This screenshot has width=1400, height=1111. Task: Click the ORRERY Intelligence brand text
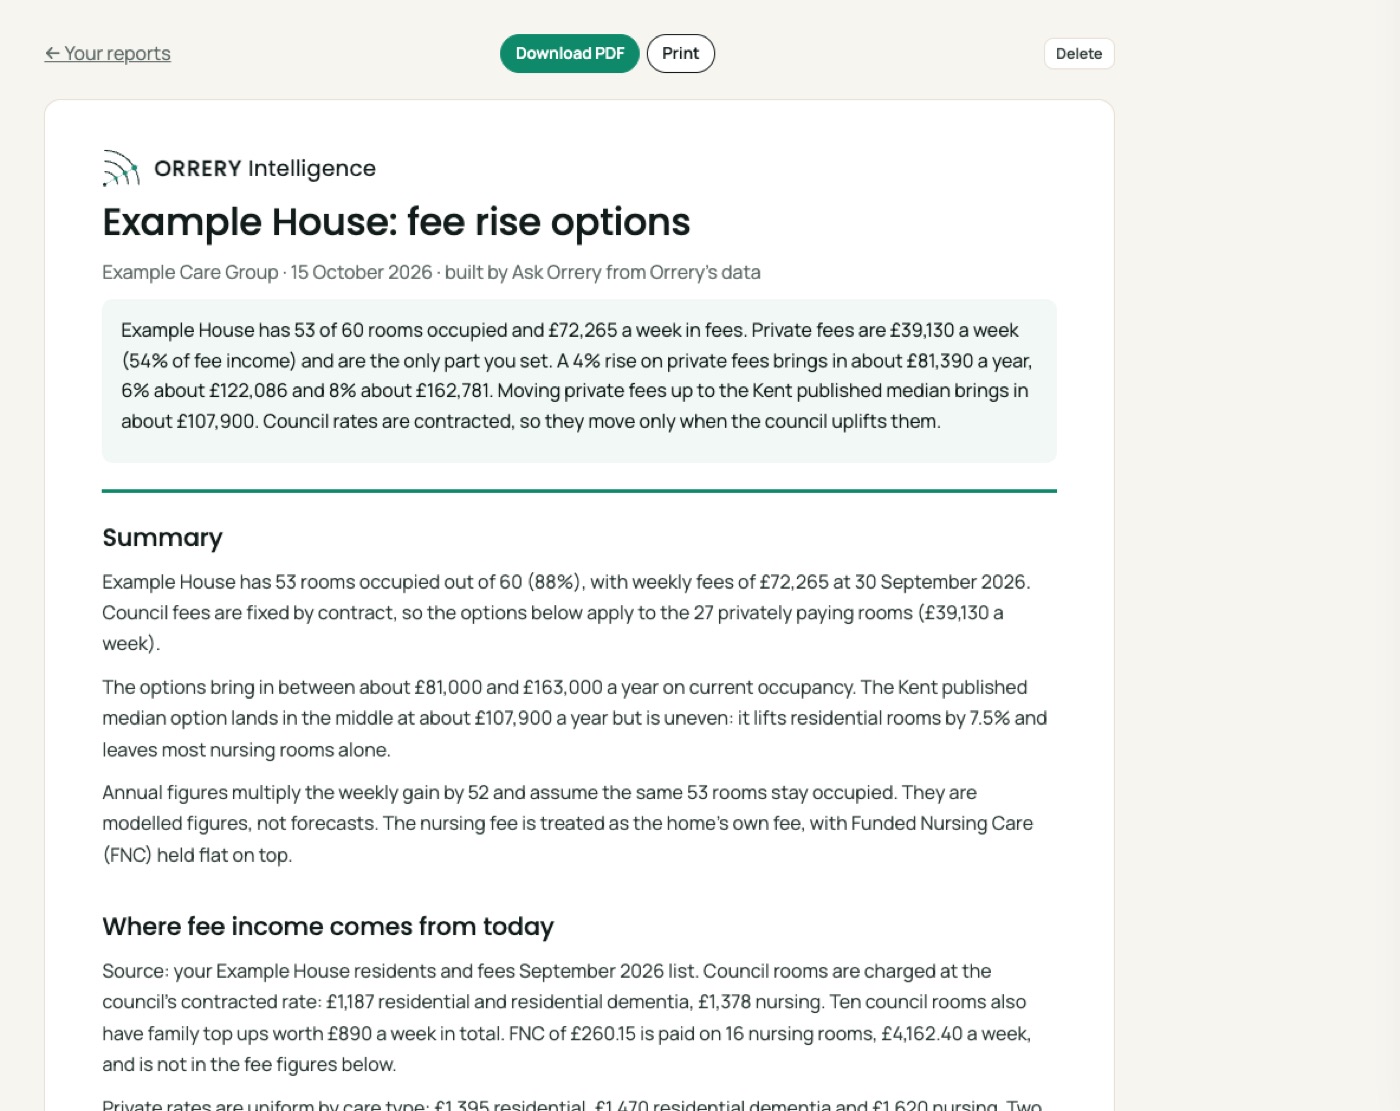click(265, 168)
